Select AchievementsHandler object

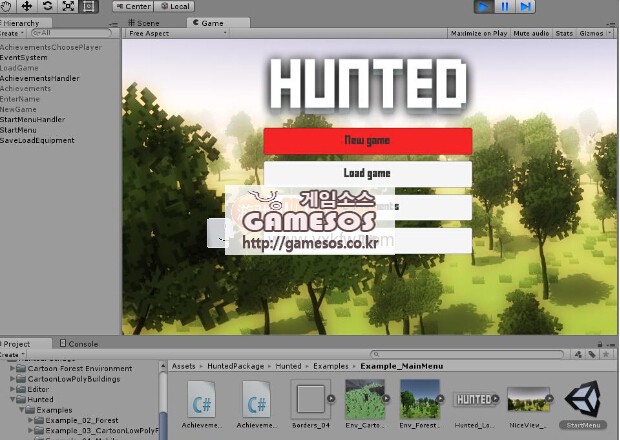coord(40,78)
